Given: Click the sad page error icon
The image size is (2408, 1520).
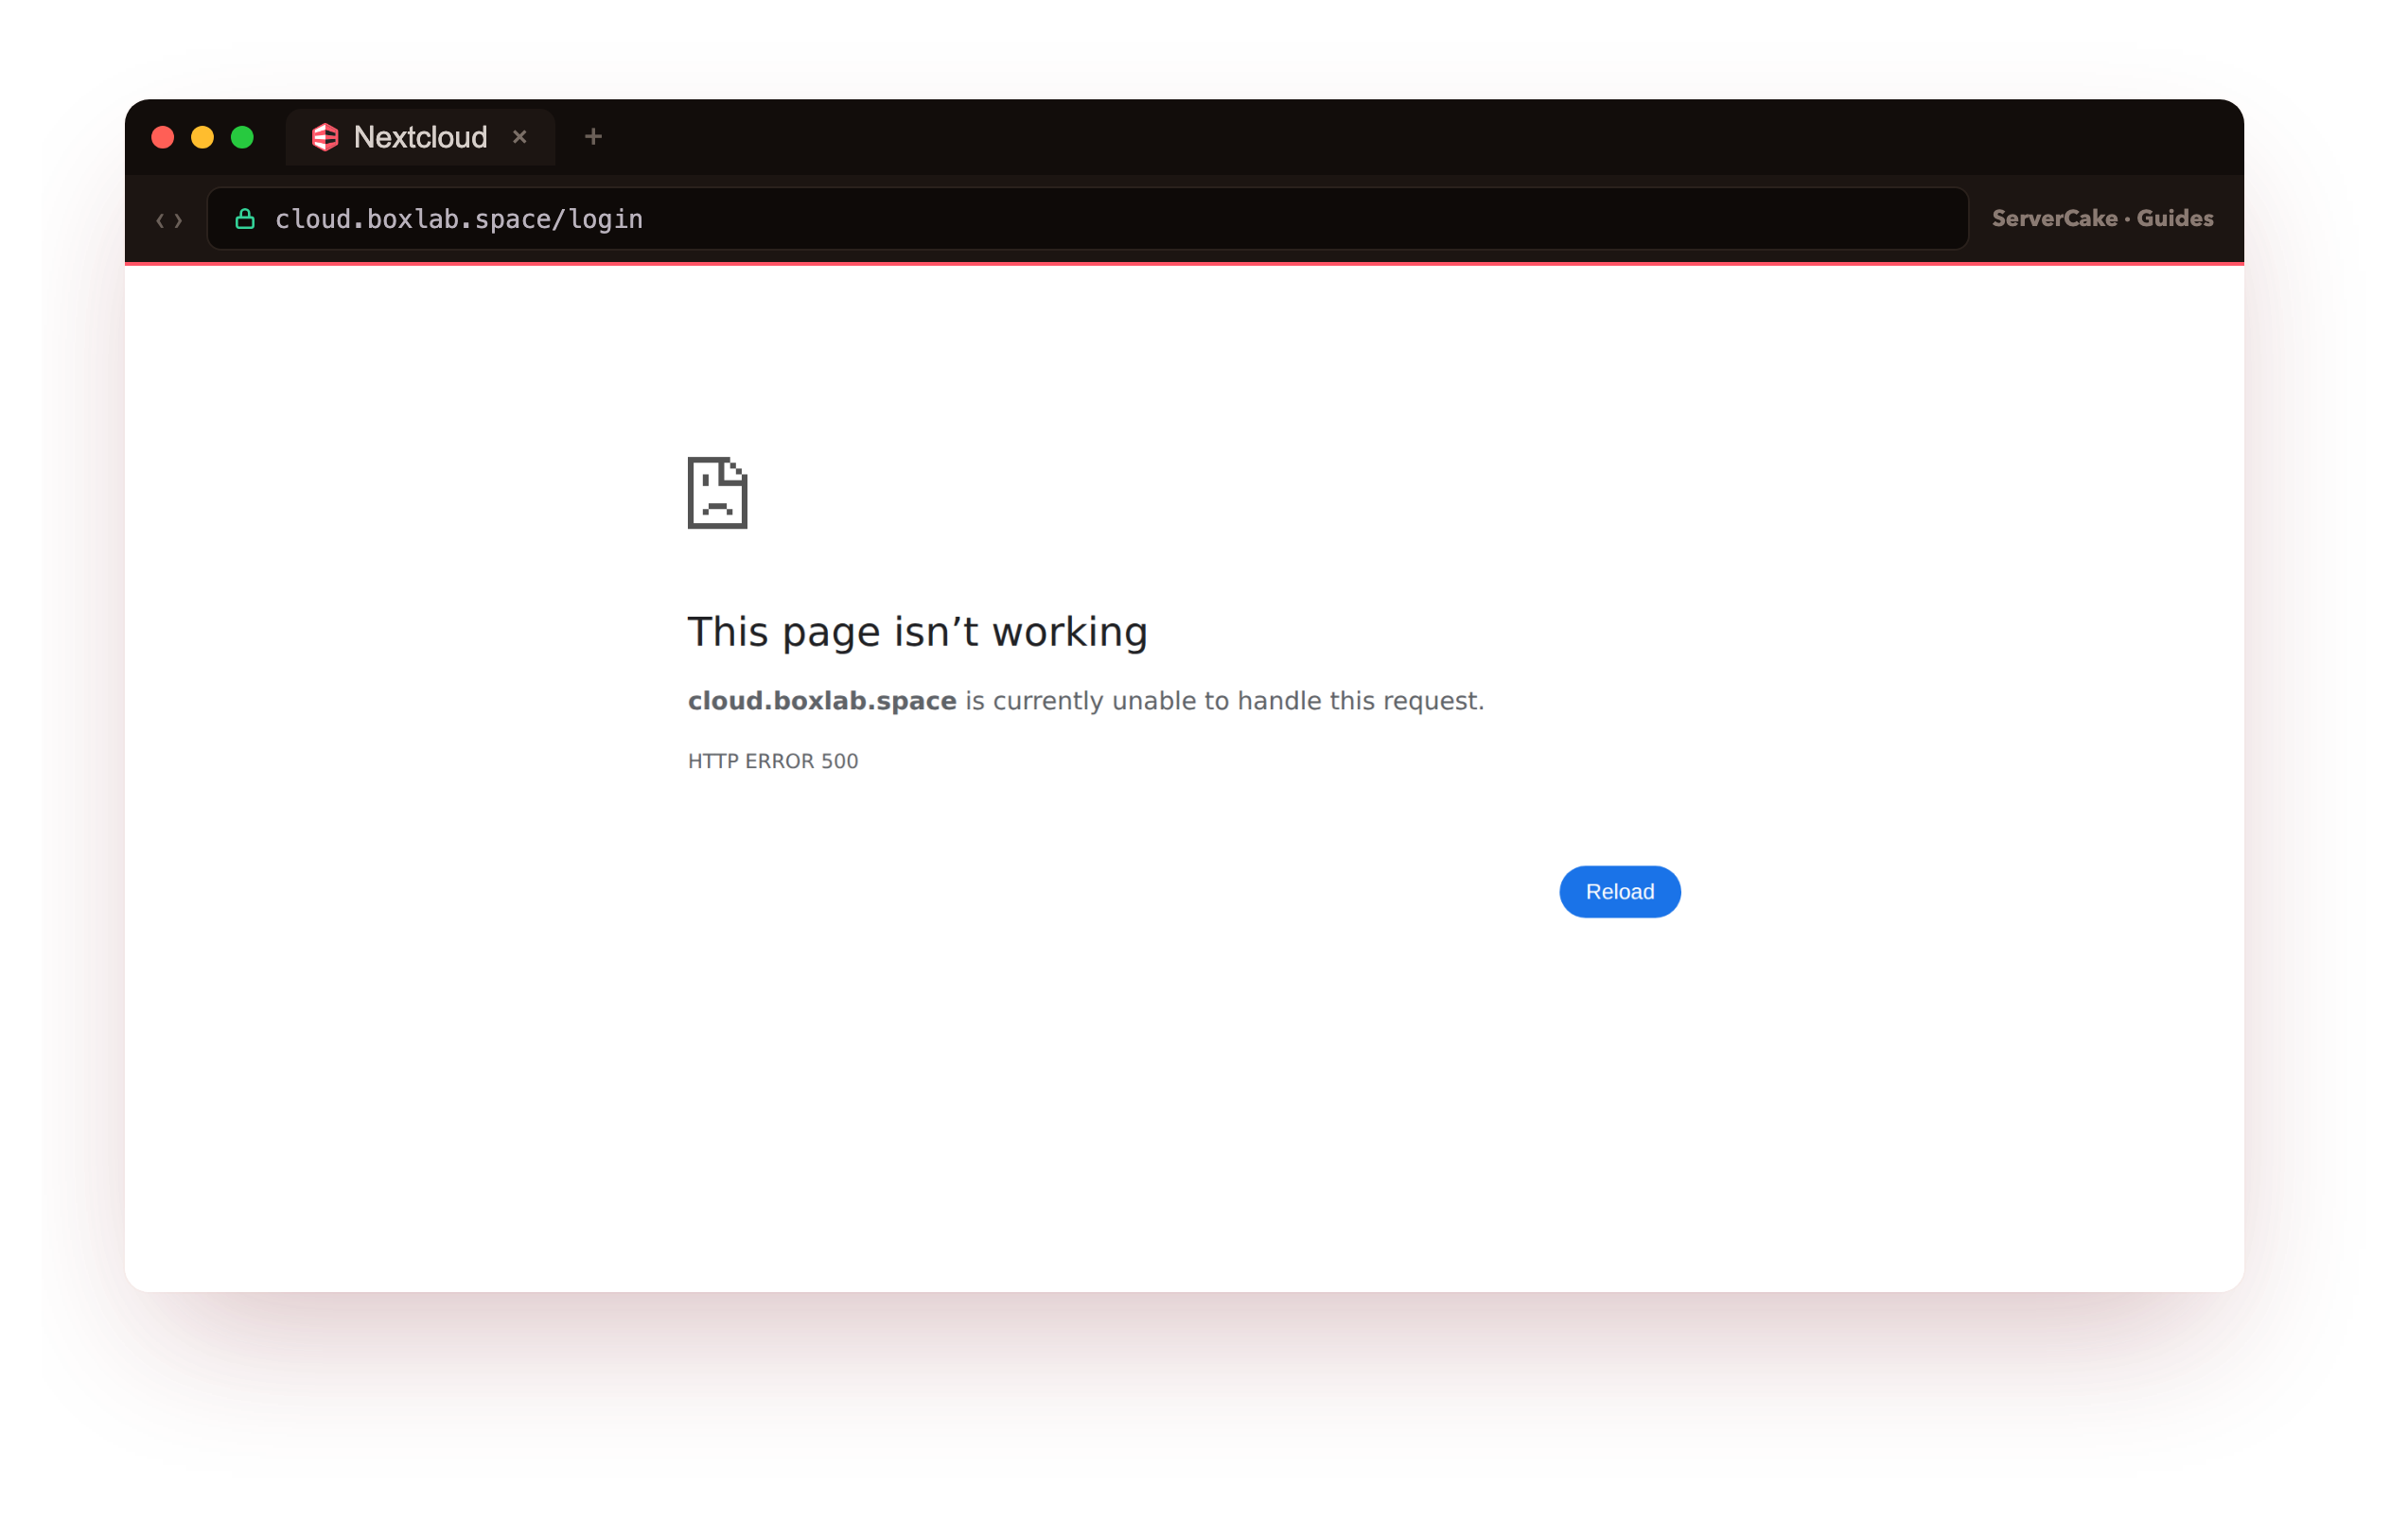Looking at the screenshot, I should pyautogui.click(x=717, y=493).
